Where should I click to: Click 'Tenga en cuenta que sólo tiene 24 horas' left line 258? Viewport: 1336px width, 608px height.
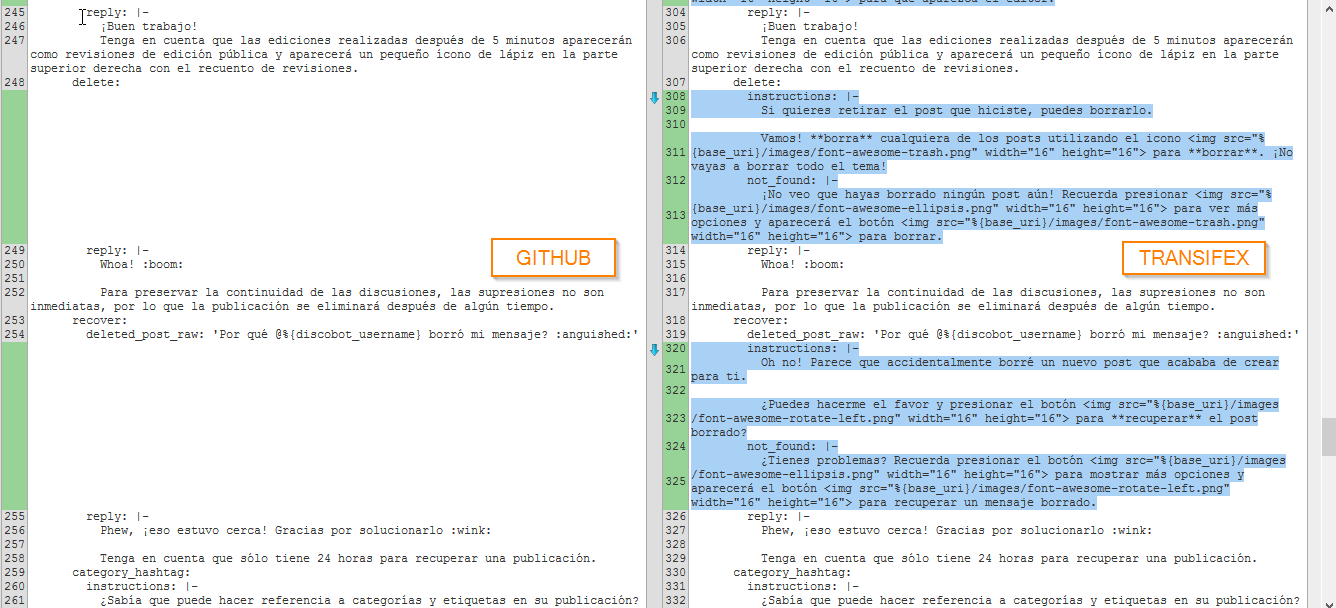pos(236,559)
